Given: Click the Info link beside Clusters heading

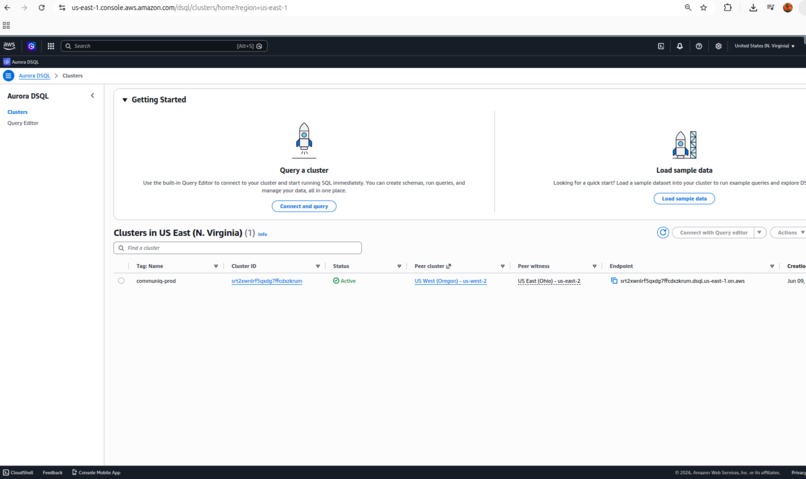Looking at the screenshot, I should point(262,234).
